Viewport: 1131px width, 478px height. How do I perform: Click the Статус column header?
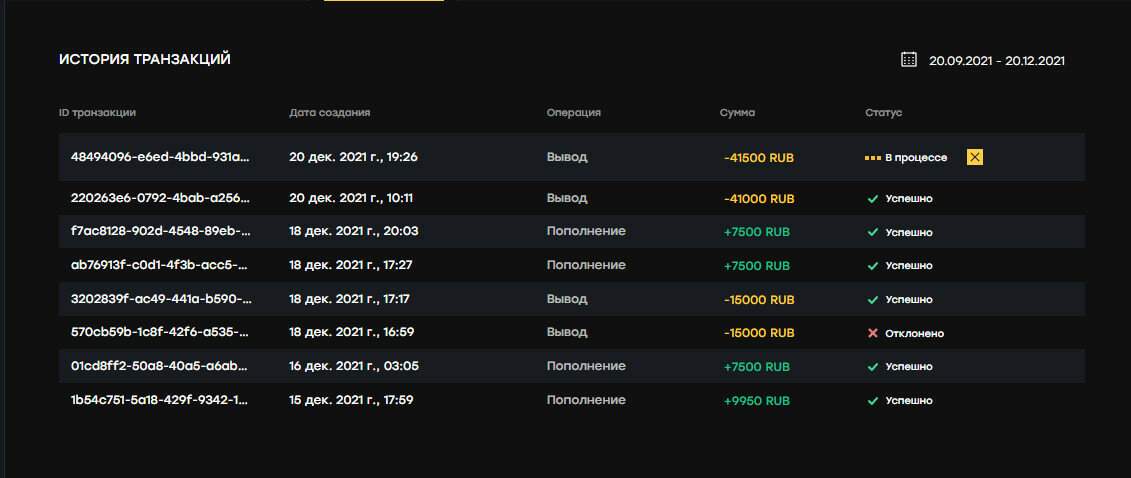[883, 113]
